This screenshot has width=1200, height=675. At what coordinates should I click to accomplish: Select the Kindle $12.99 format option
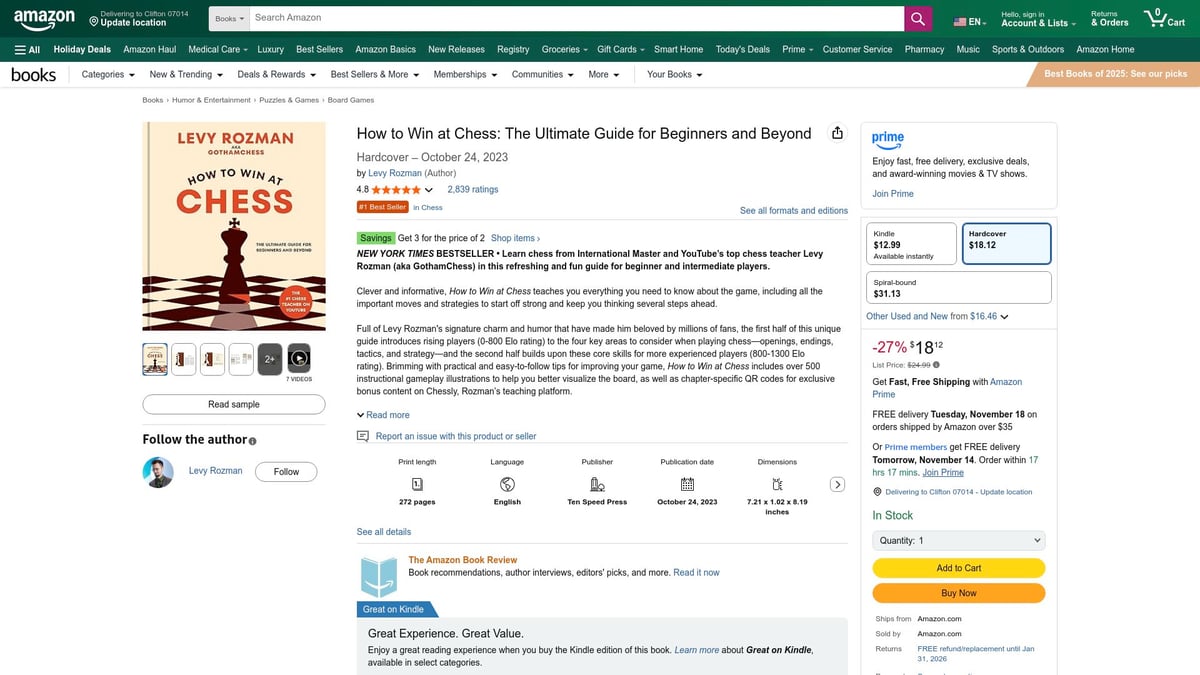[x=911, y=242]
